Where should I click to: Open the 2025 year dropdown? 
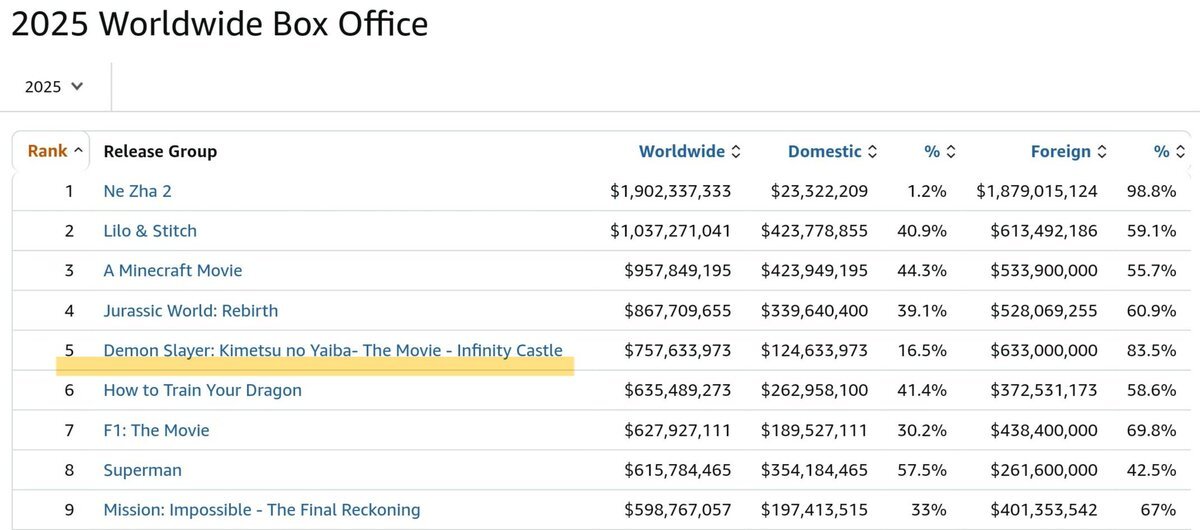pos(54,87)
